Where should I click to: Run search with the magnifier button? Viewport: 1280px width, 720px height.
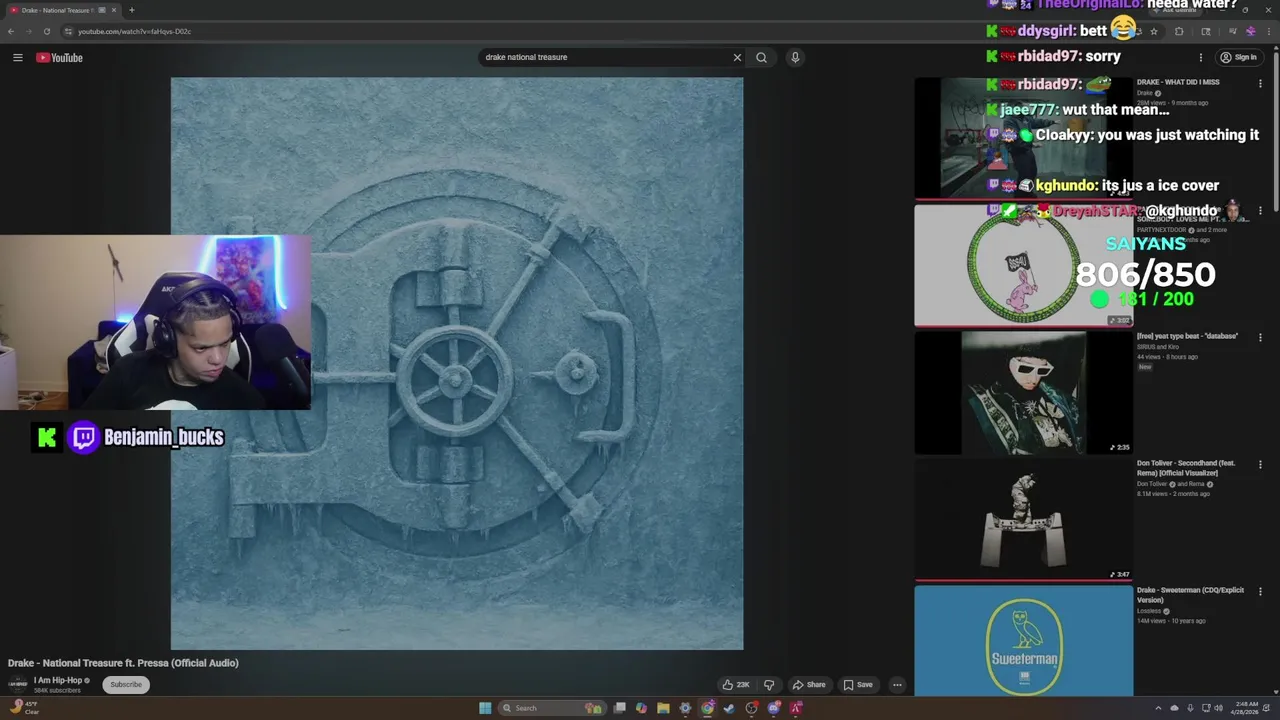tap(761, 57)
